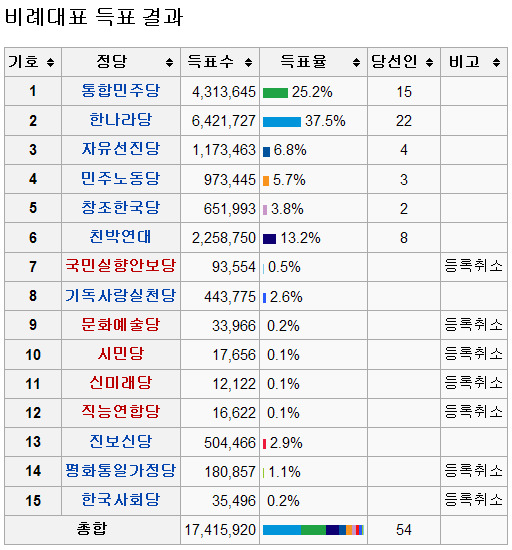
Task: Click the light blue 37.5% vote bar
Action: (282, 122)
